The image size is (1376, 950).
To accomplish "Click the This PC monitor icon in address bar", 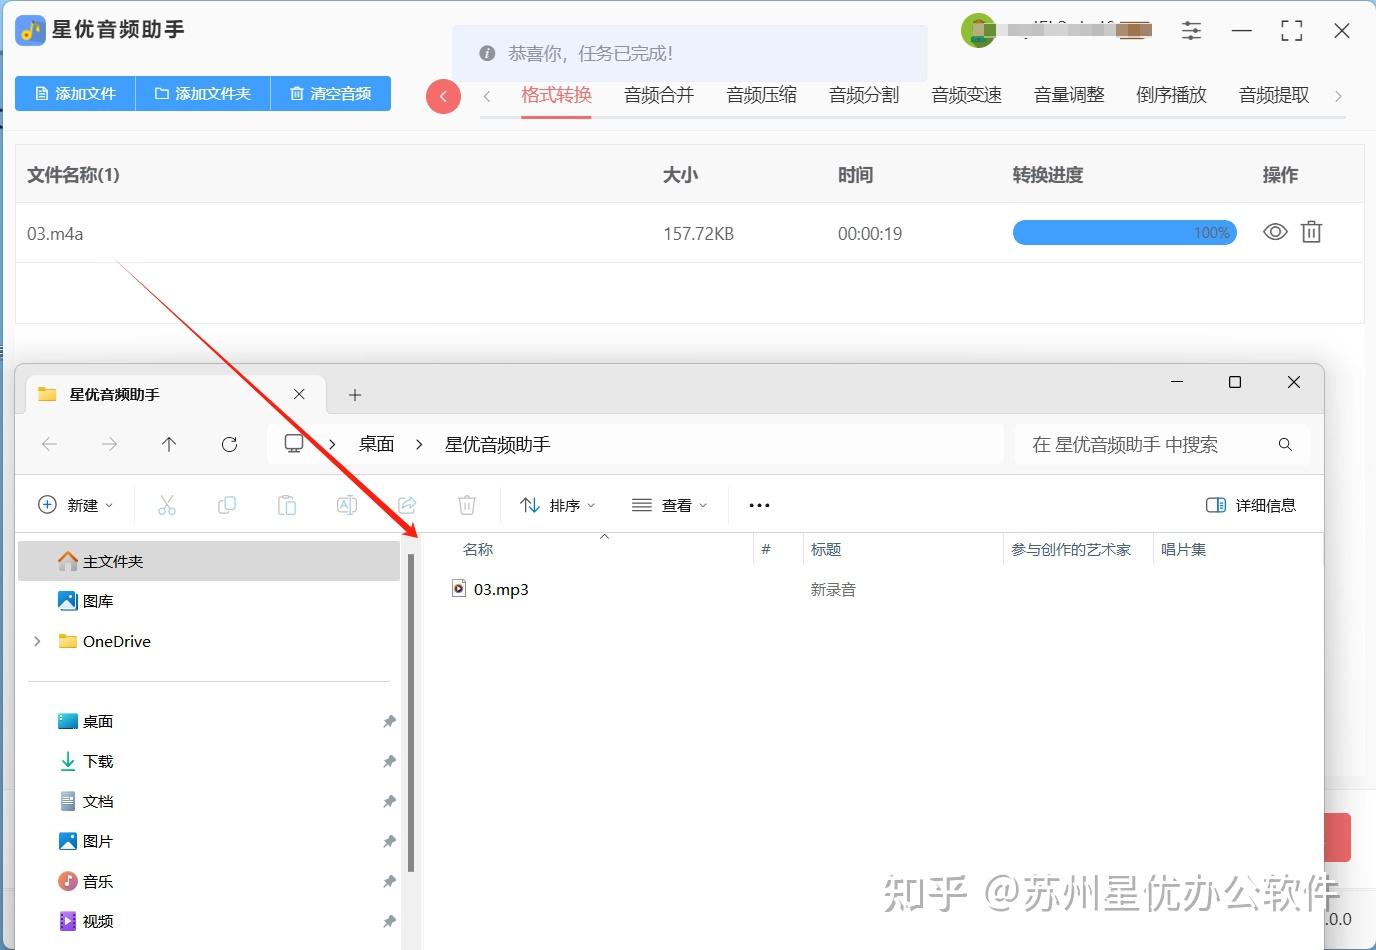I will coord(294,444).
